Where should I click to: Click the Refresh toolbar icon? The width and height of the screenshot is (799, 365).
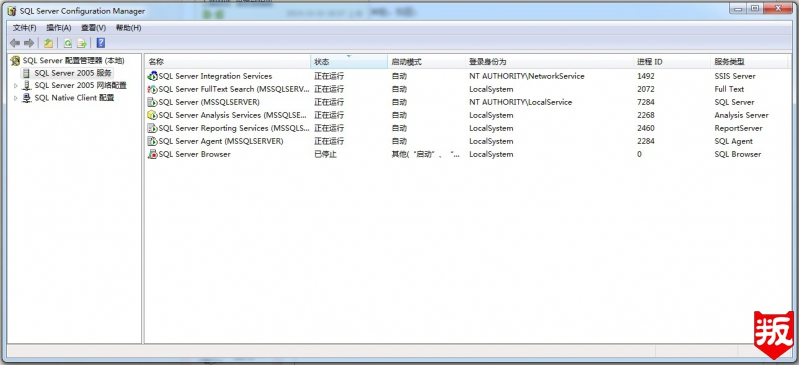click(68, 43)
